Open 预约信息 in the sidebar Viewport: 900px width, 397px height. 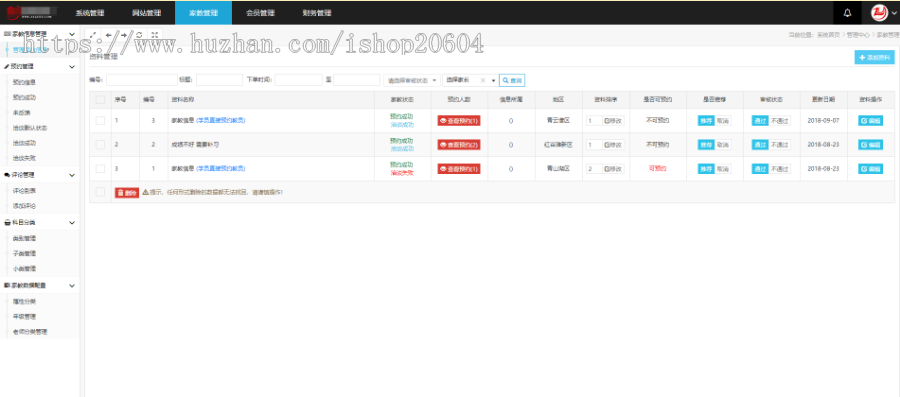coord(24,82)
